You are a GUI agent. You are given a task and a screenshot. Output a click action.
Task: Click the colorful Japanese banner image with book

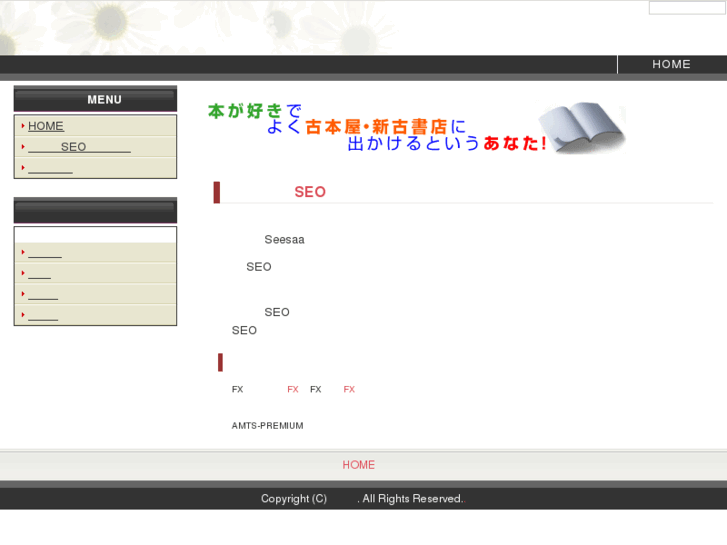416,128
